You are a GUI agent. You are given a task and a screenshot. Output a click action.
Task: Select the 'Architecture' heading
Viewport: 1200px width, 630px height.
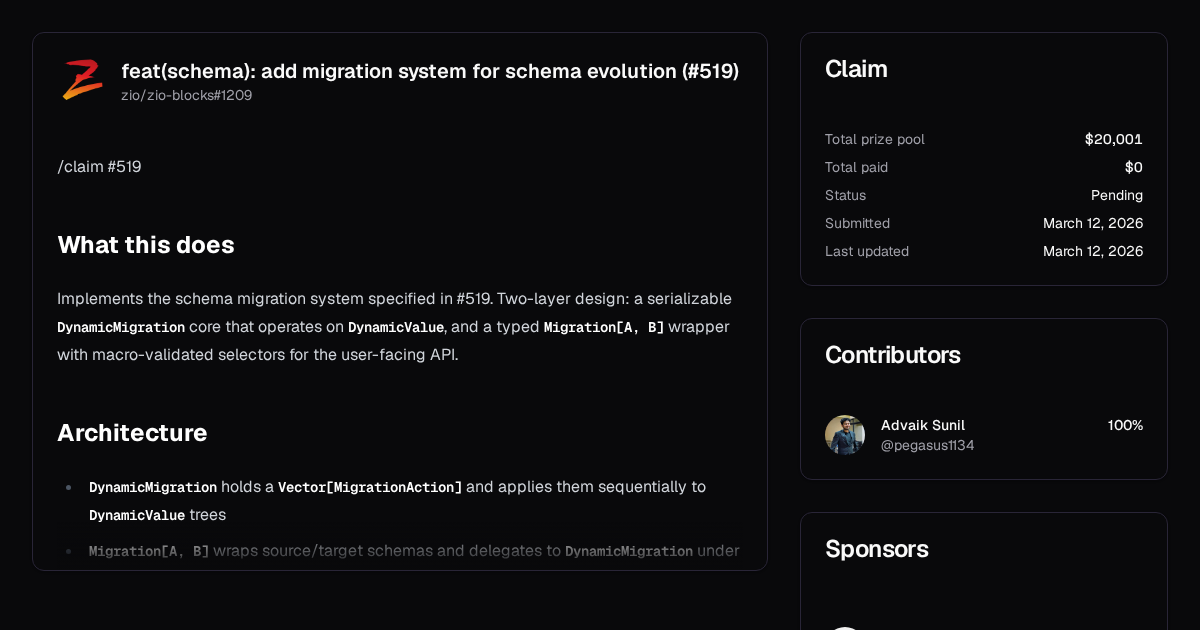click(x=132, y=433)
